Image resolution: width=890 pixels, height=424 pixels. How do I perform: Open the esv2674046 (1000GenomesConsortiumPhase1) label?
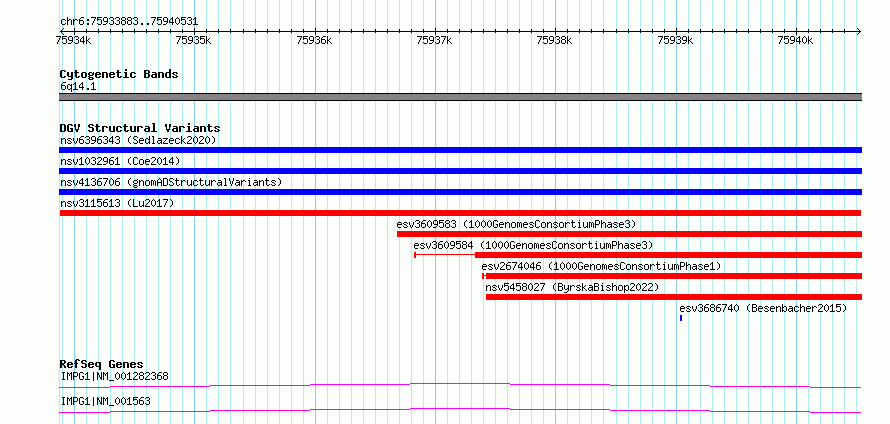click(602, 266)
